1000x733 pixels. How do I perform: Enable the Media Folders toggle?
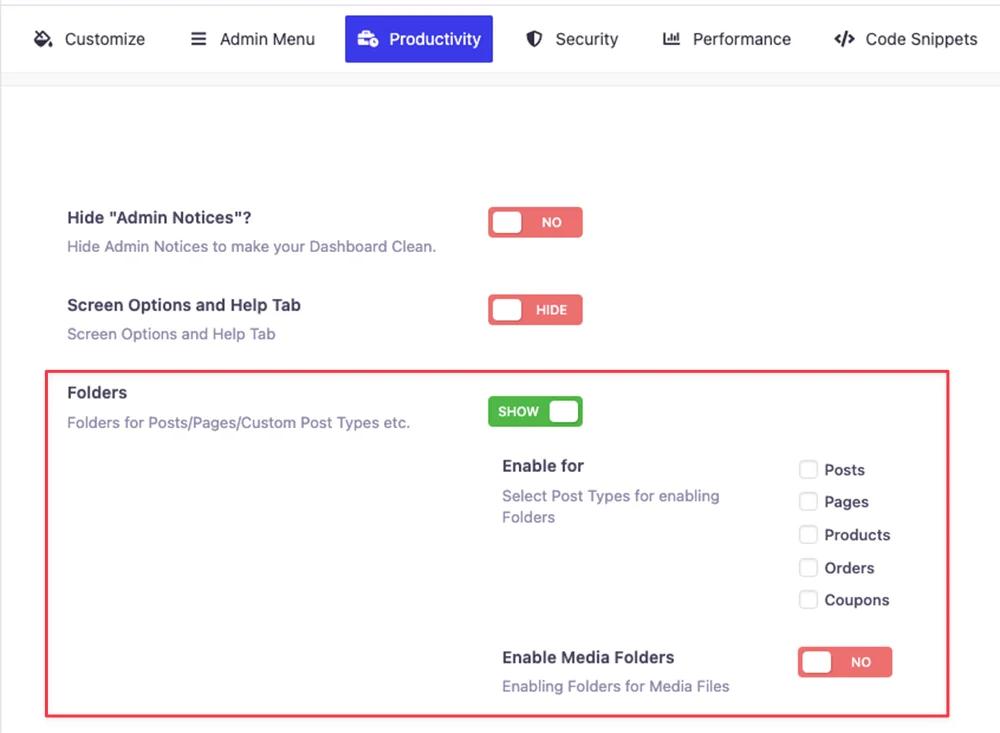(x=844, y=662)
